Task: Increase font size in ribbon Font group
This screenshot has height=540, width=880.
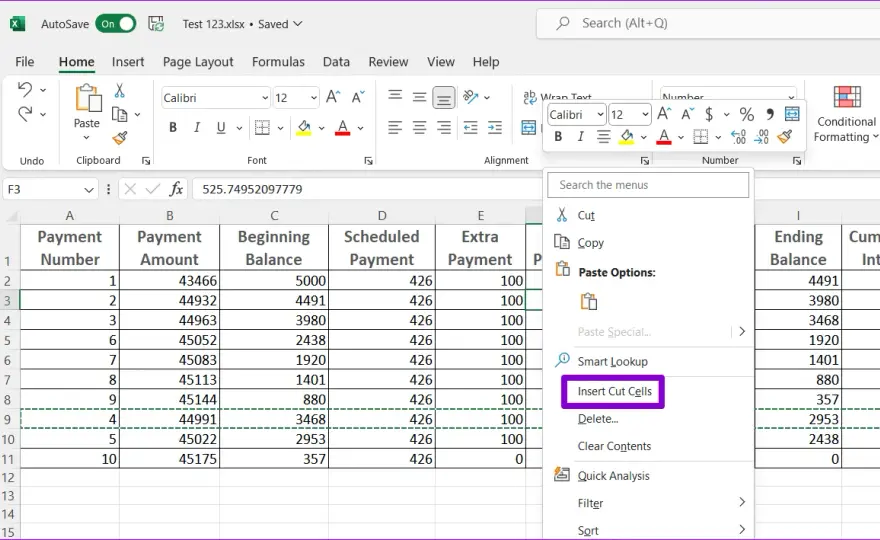Action: [333, 97]
